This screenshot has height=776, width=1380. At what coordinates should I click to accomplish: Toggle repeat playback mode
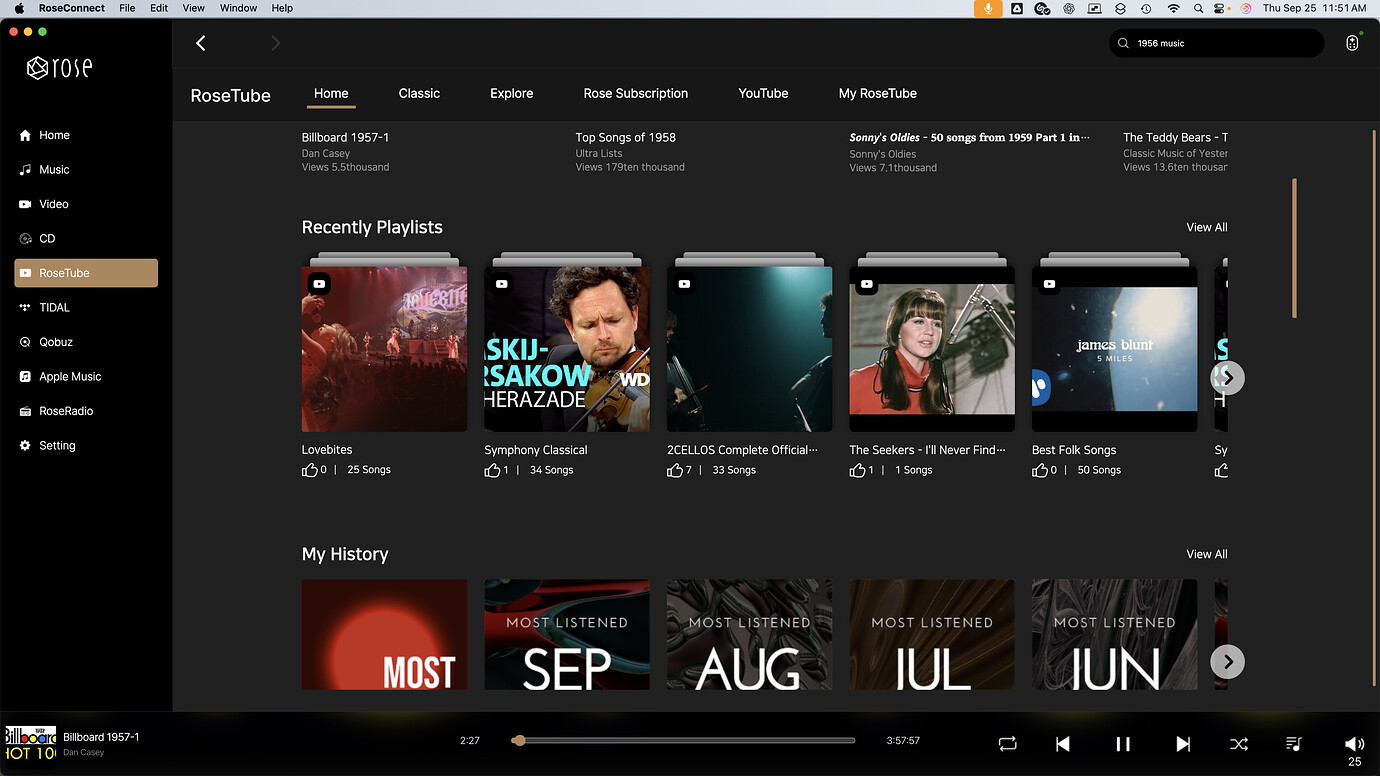[x=1007, y=744]
